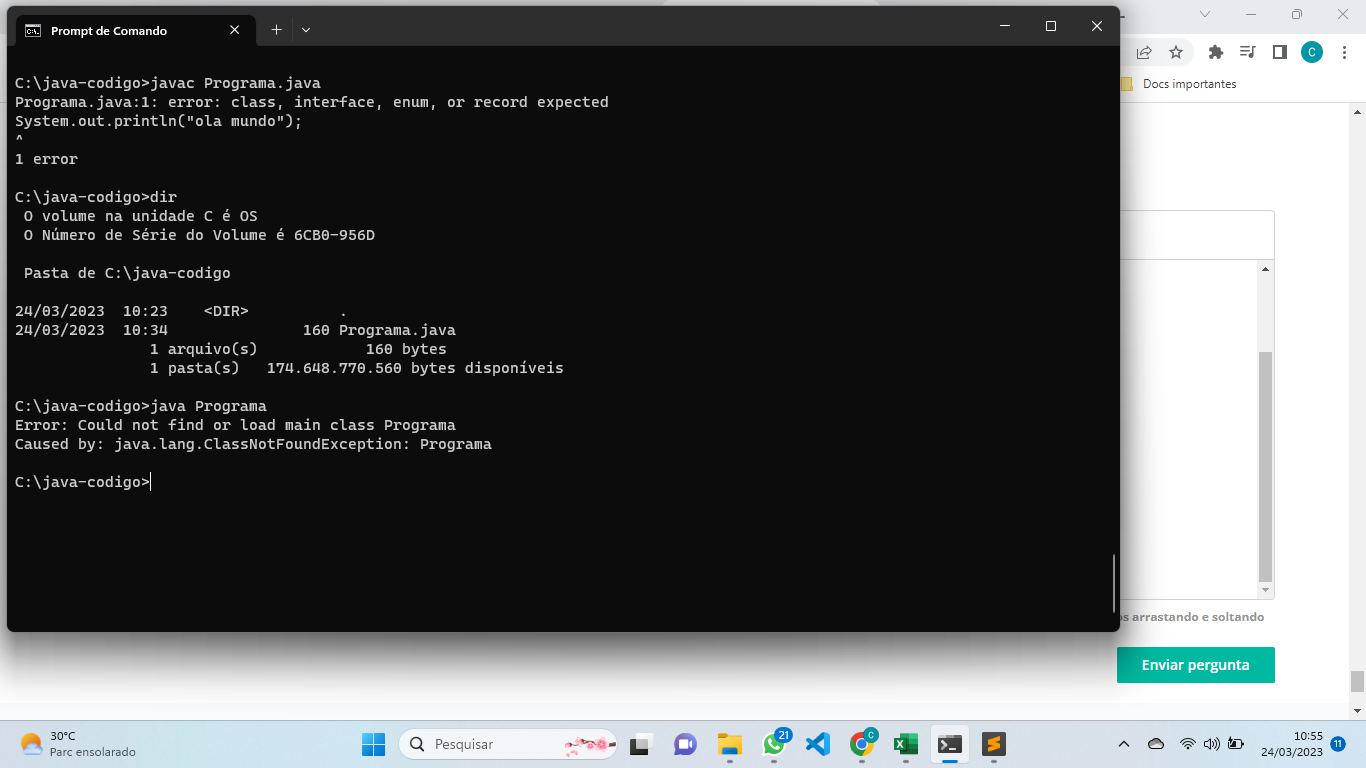
Task: Open File Explorer from taskbar
Action: (x=729, y=744)
